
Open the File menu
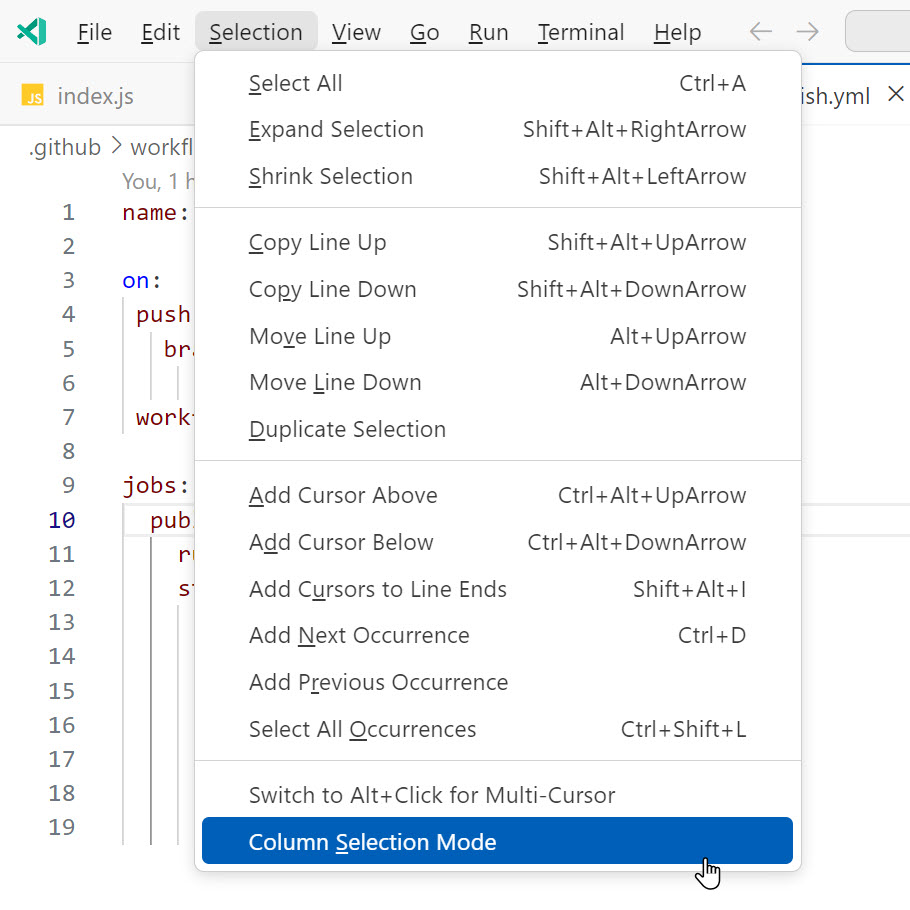(x=95, y=32)
